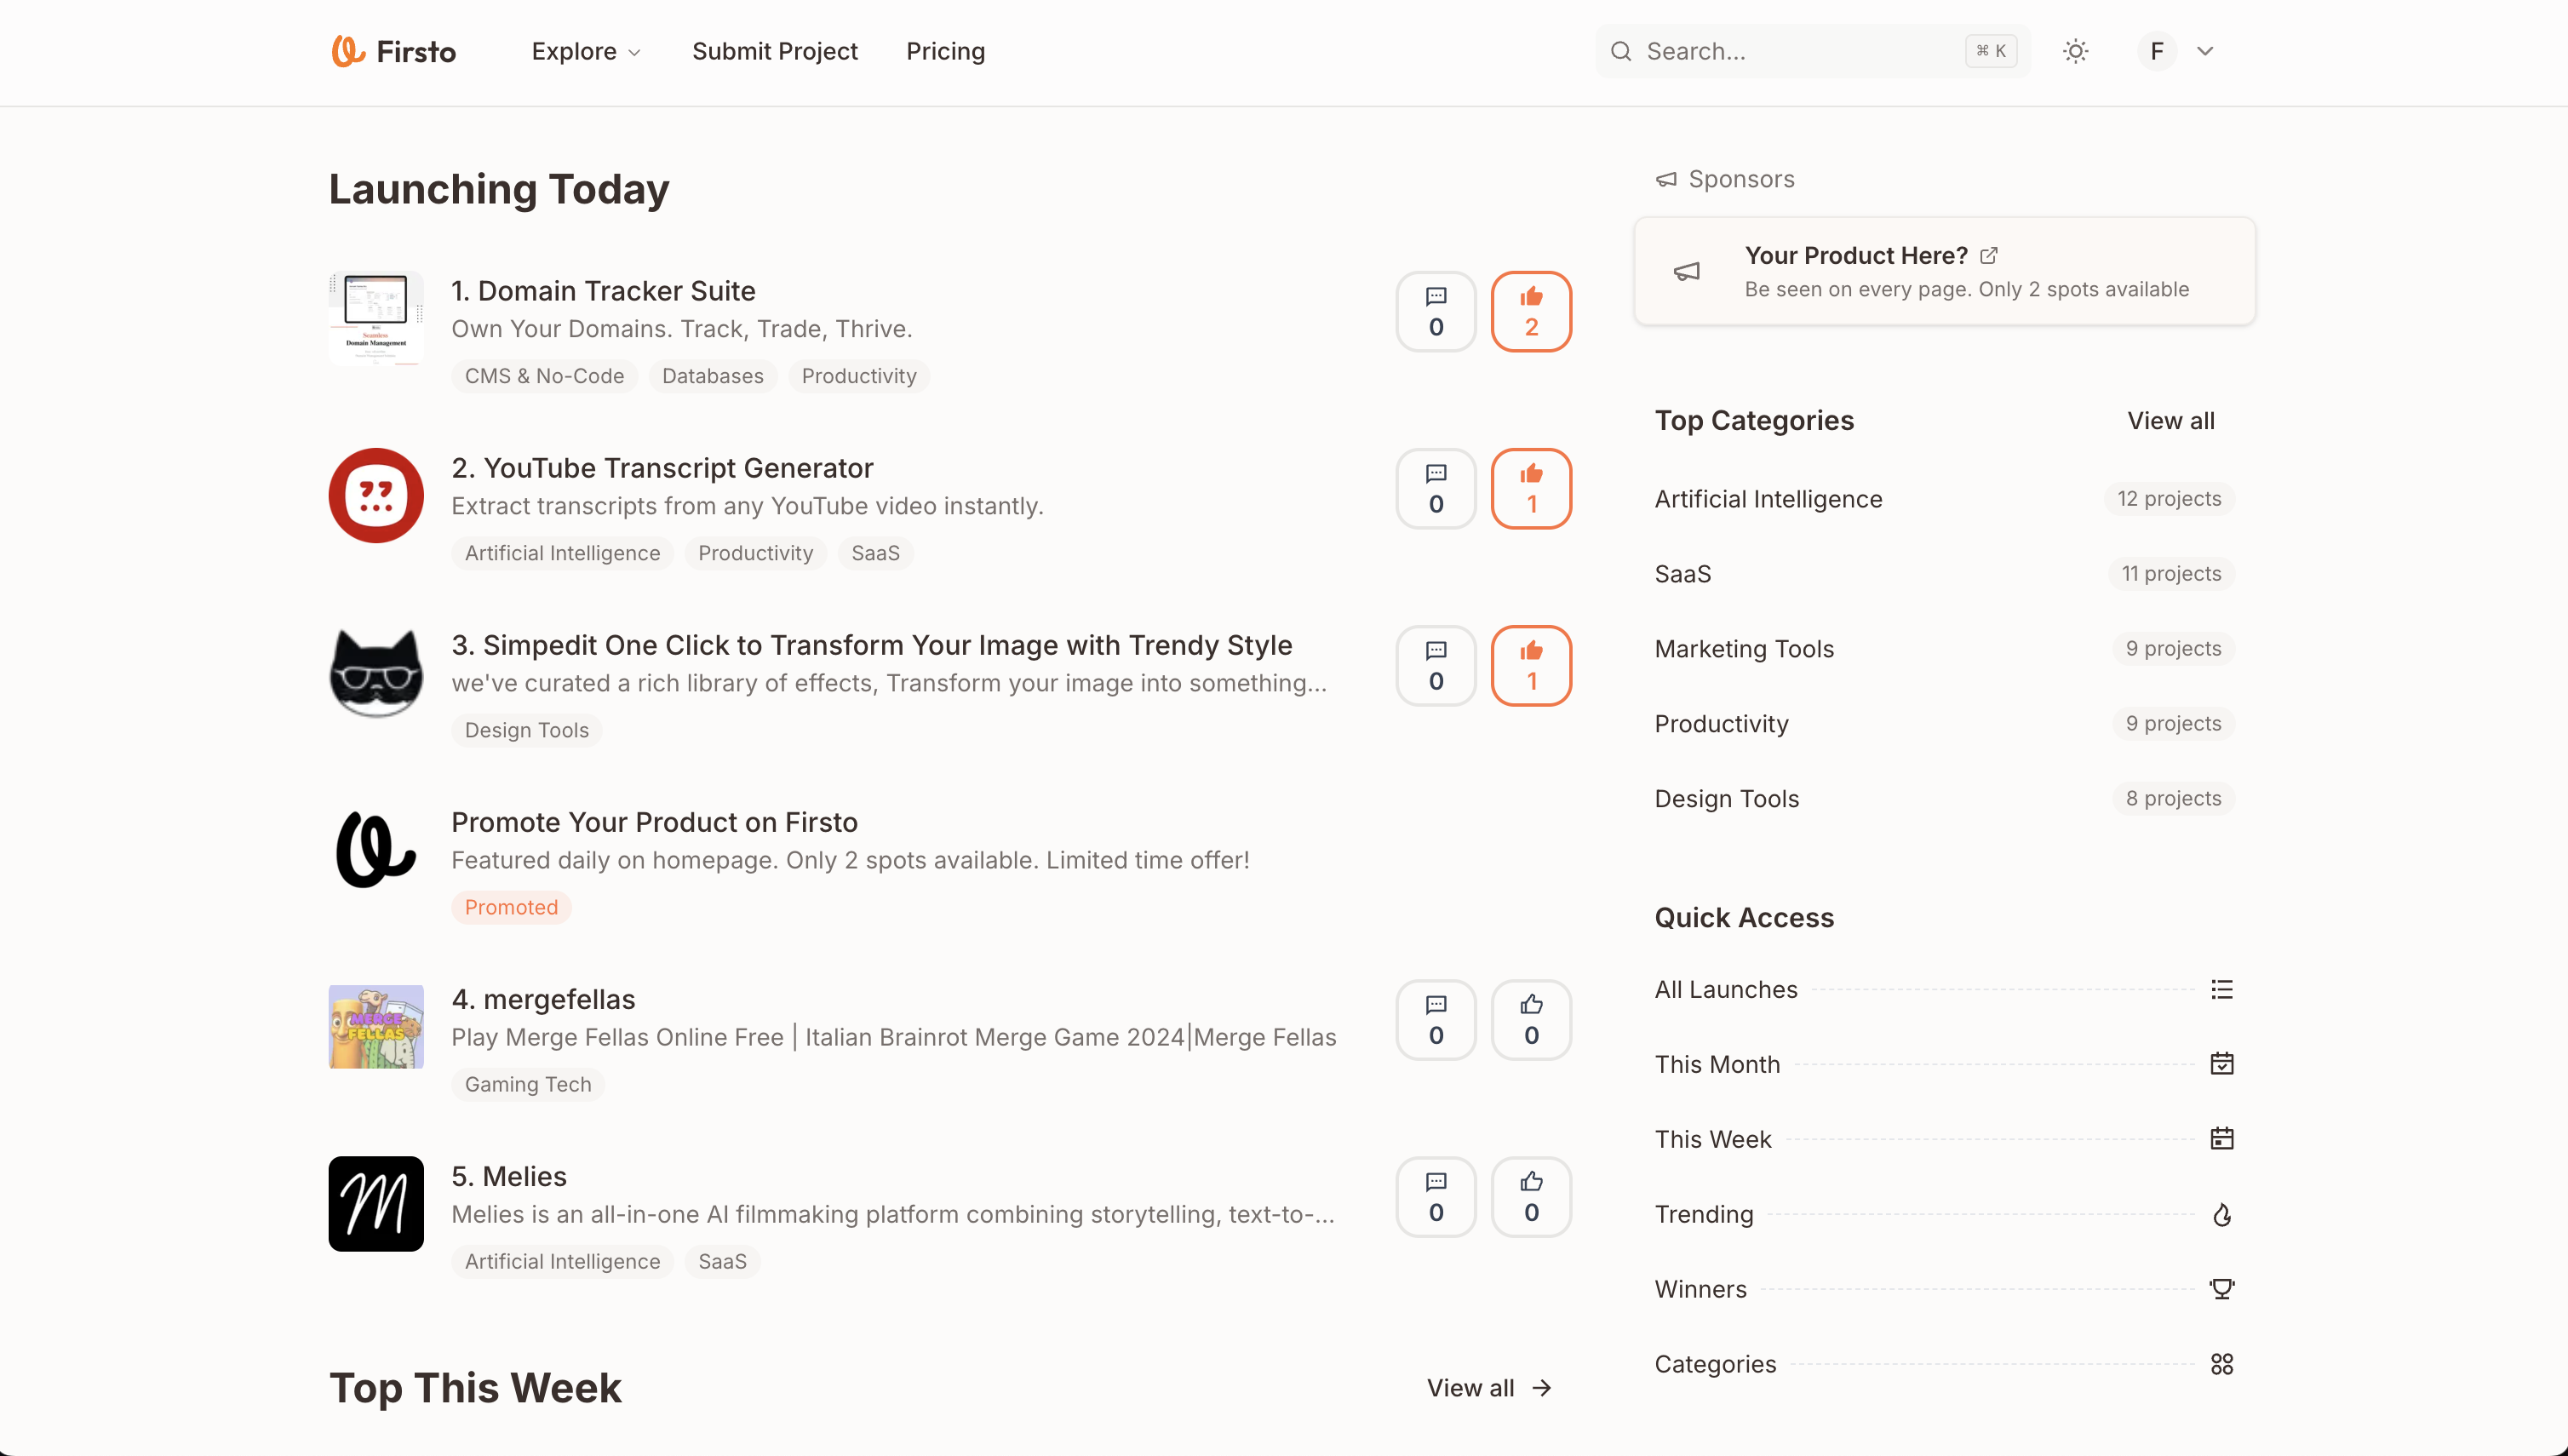Open the Firsto logo home link
The image size is (2568, 1456).
click(393, 51)
